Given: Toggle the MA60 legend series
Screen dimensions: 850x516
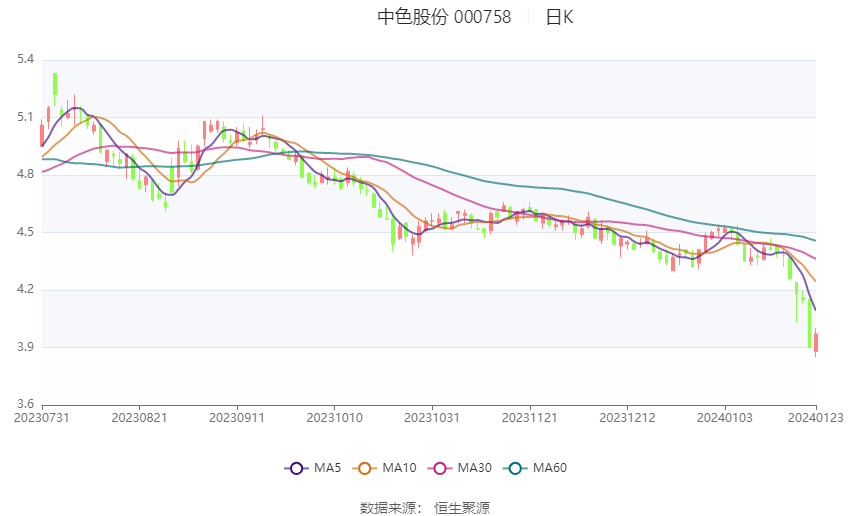Looking at the screenshot, I should point(535,468).
